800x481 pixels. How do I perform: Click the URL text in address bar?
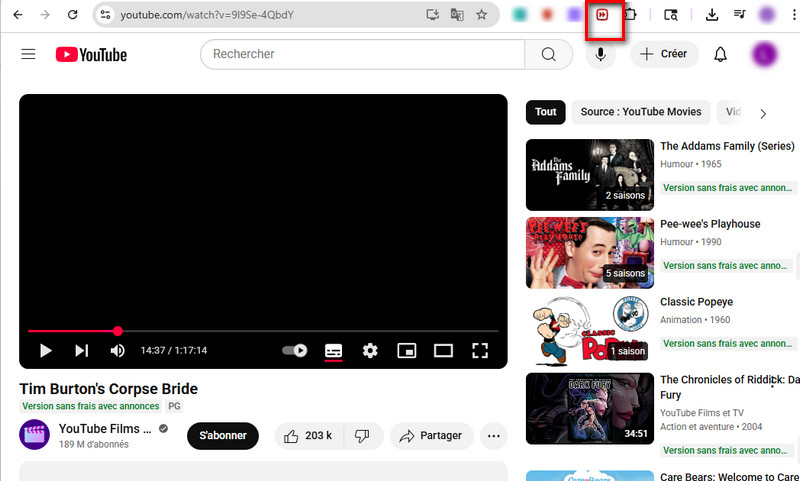click(207, 15)
